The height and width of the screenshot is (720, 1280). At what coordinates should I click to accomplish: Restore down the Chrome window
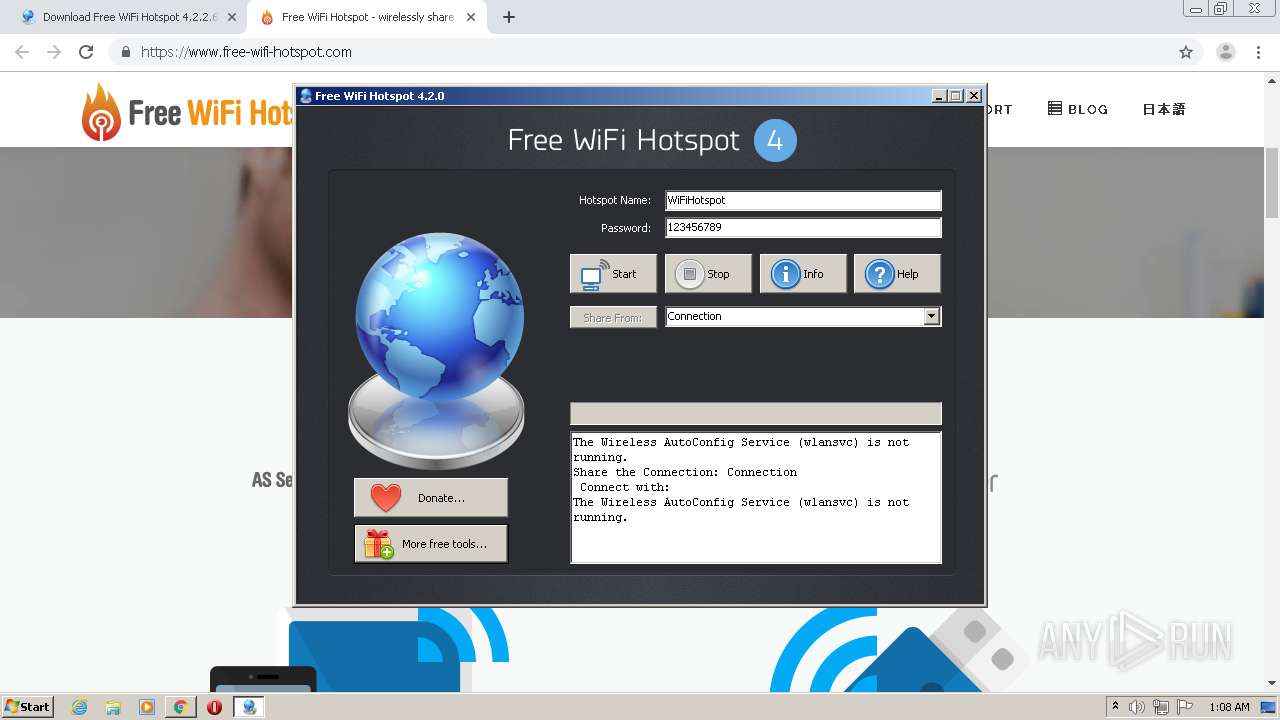[1221, 9]
